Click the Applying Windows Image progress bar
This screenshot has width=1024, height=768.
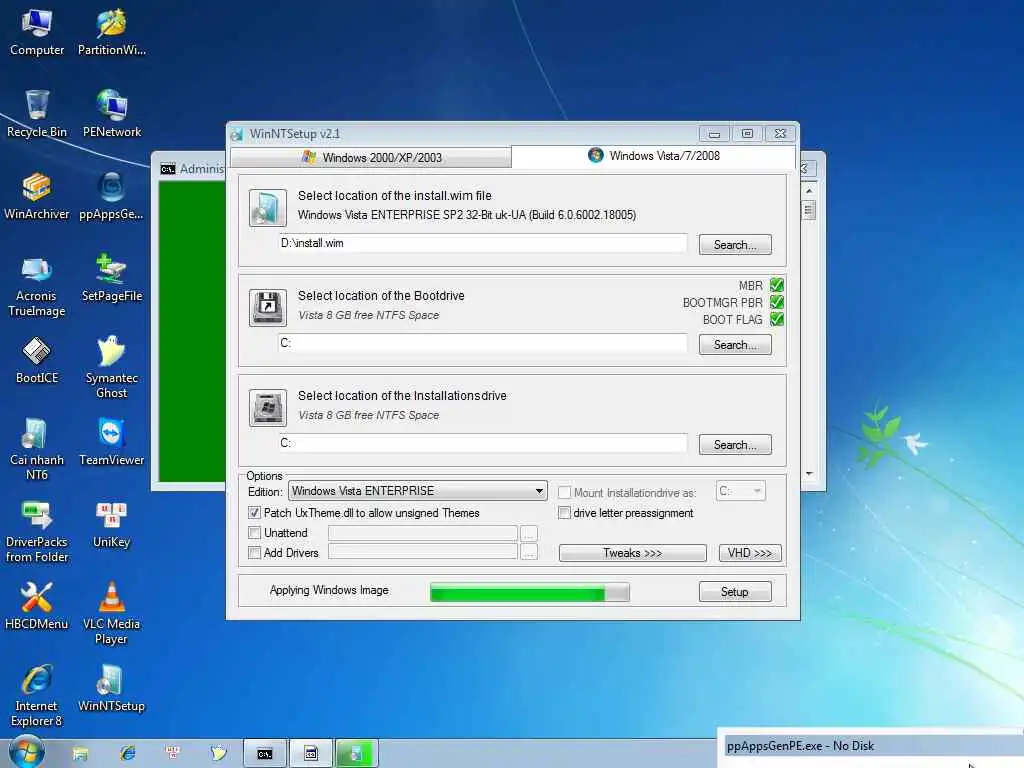[530, 592]
